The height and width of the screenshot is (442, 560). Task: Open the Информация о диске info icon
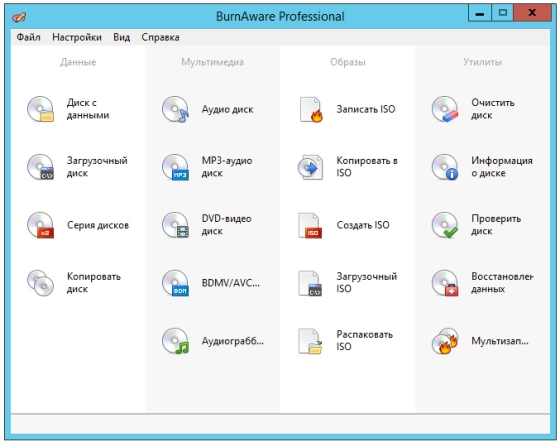click(445, 167)
